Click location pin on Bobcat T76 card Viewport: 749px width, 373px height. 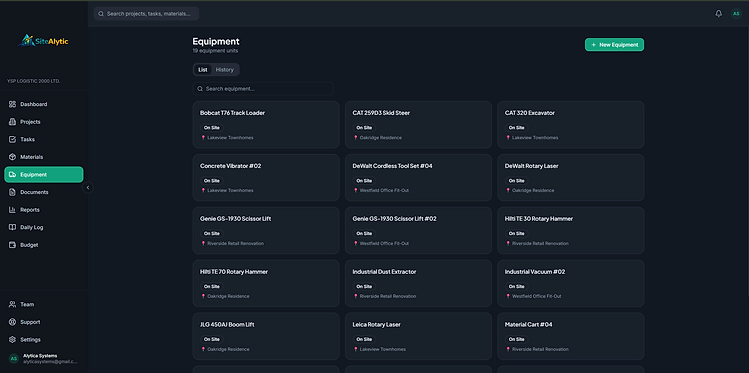pyautogui.click(x=203, y=138)
